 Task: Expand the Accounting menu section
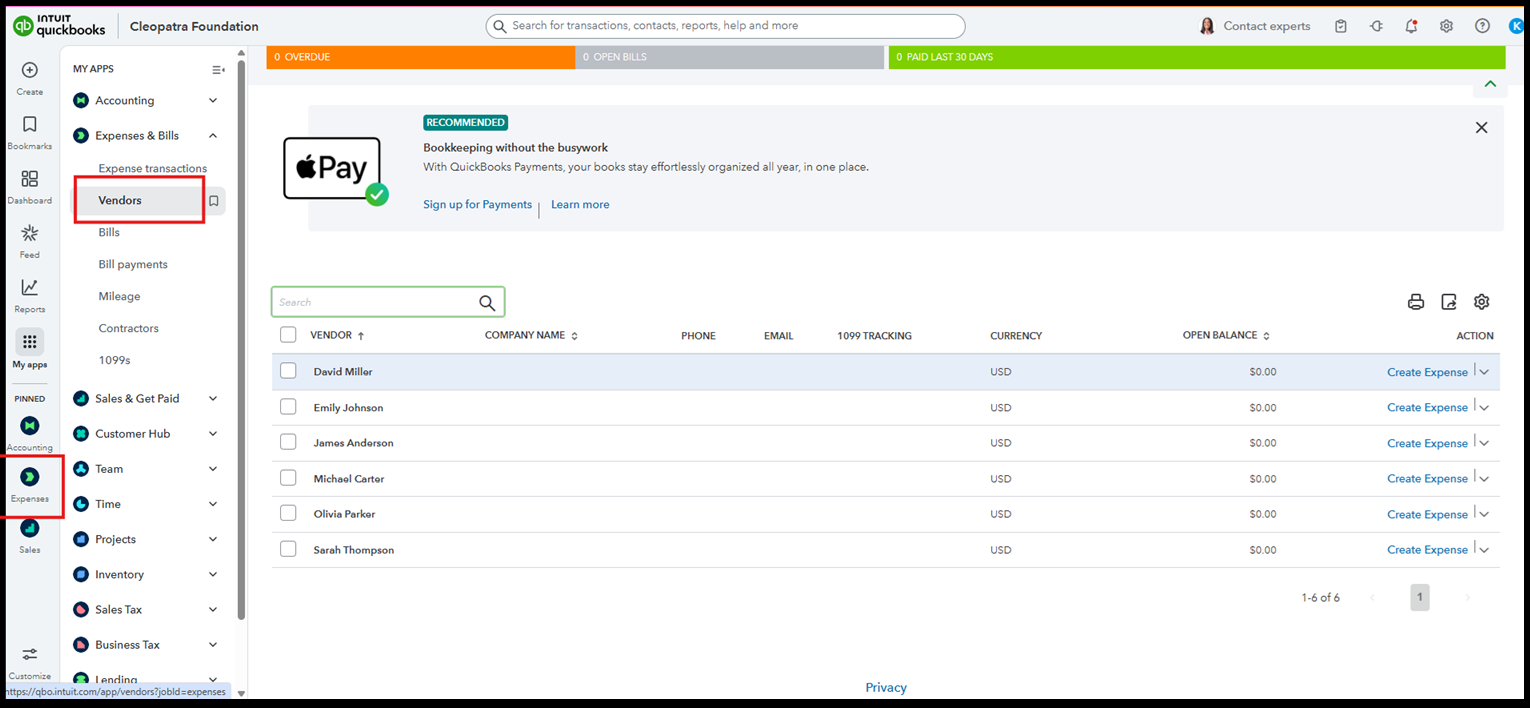(x=213, y=100)
